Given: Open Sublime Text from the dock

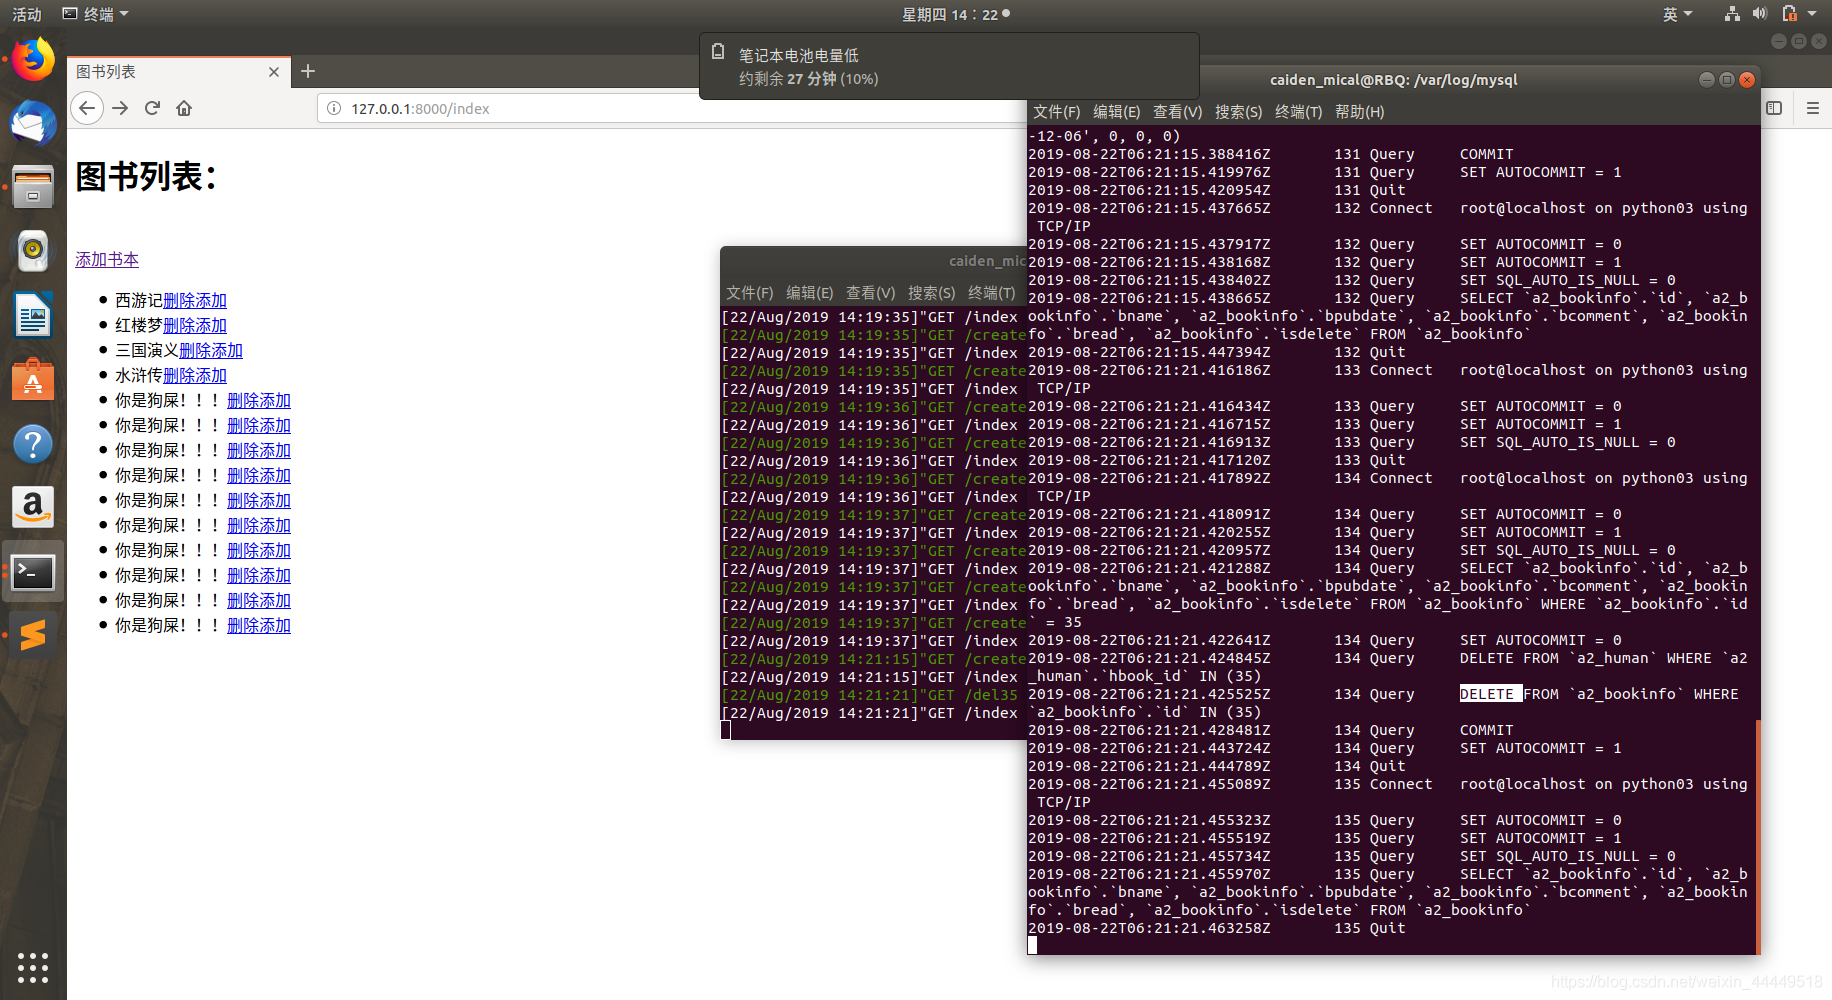Looking at the screenshot, I should (33, 635).
